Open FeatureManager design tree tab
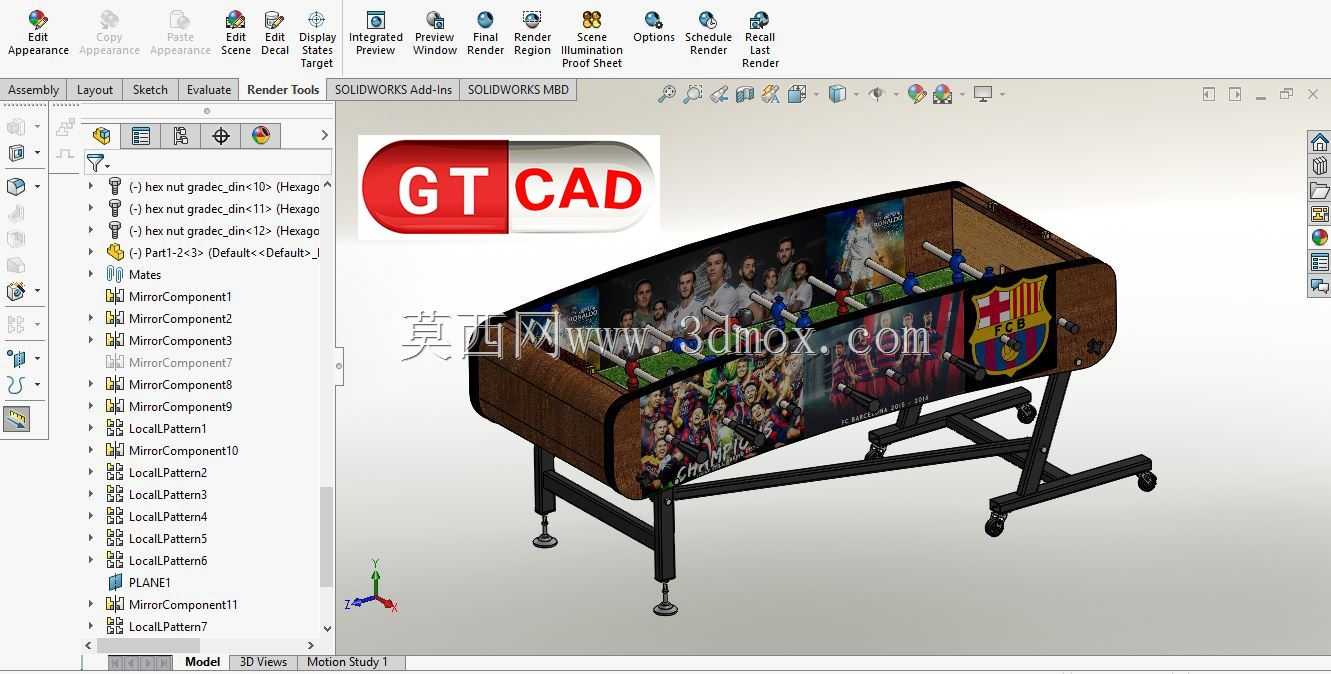The image size is (1331, 674). pos(101,136)
